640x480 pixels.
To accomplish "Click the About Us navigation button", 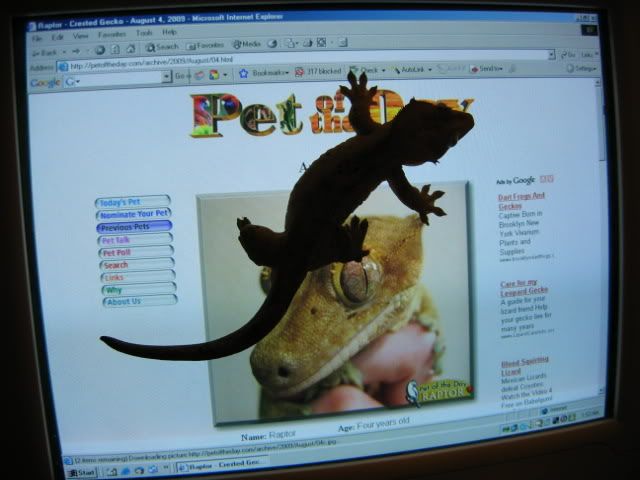I will [x=140, y=301].
